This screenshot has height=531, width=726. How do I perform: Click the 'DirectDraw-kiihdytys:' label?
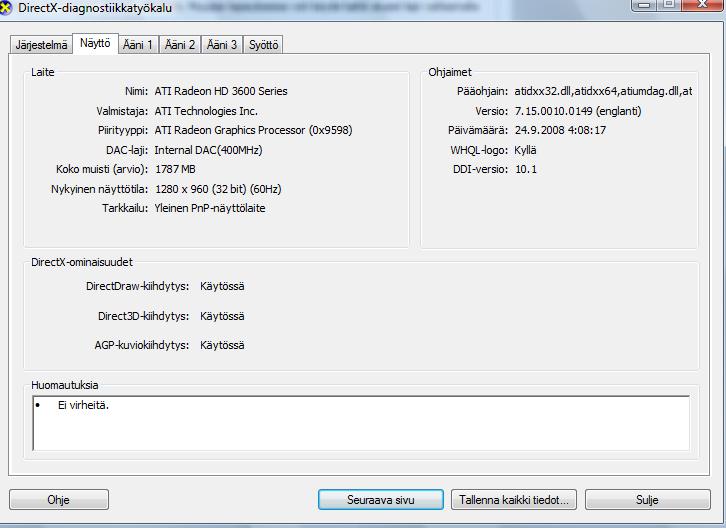(138, 287)
